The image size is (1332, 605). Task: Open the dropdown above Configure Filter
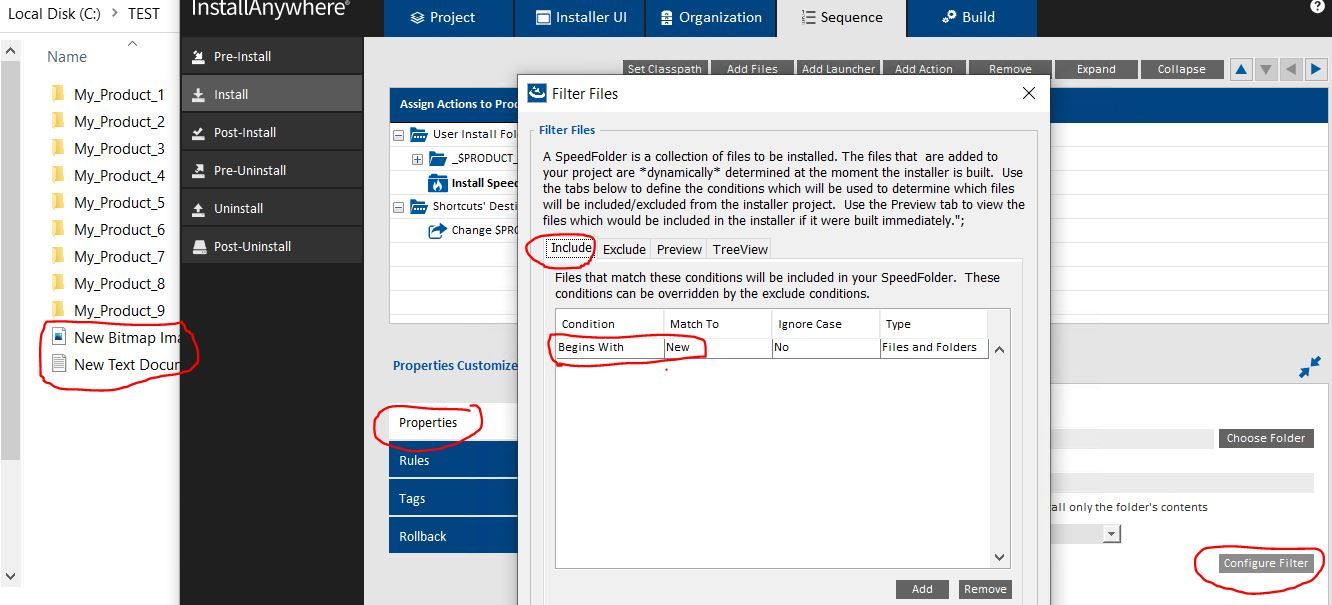[1111, 534]
